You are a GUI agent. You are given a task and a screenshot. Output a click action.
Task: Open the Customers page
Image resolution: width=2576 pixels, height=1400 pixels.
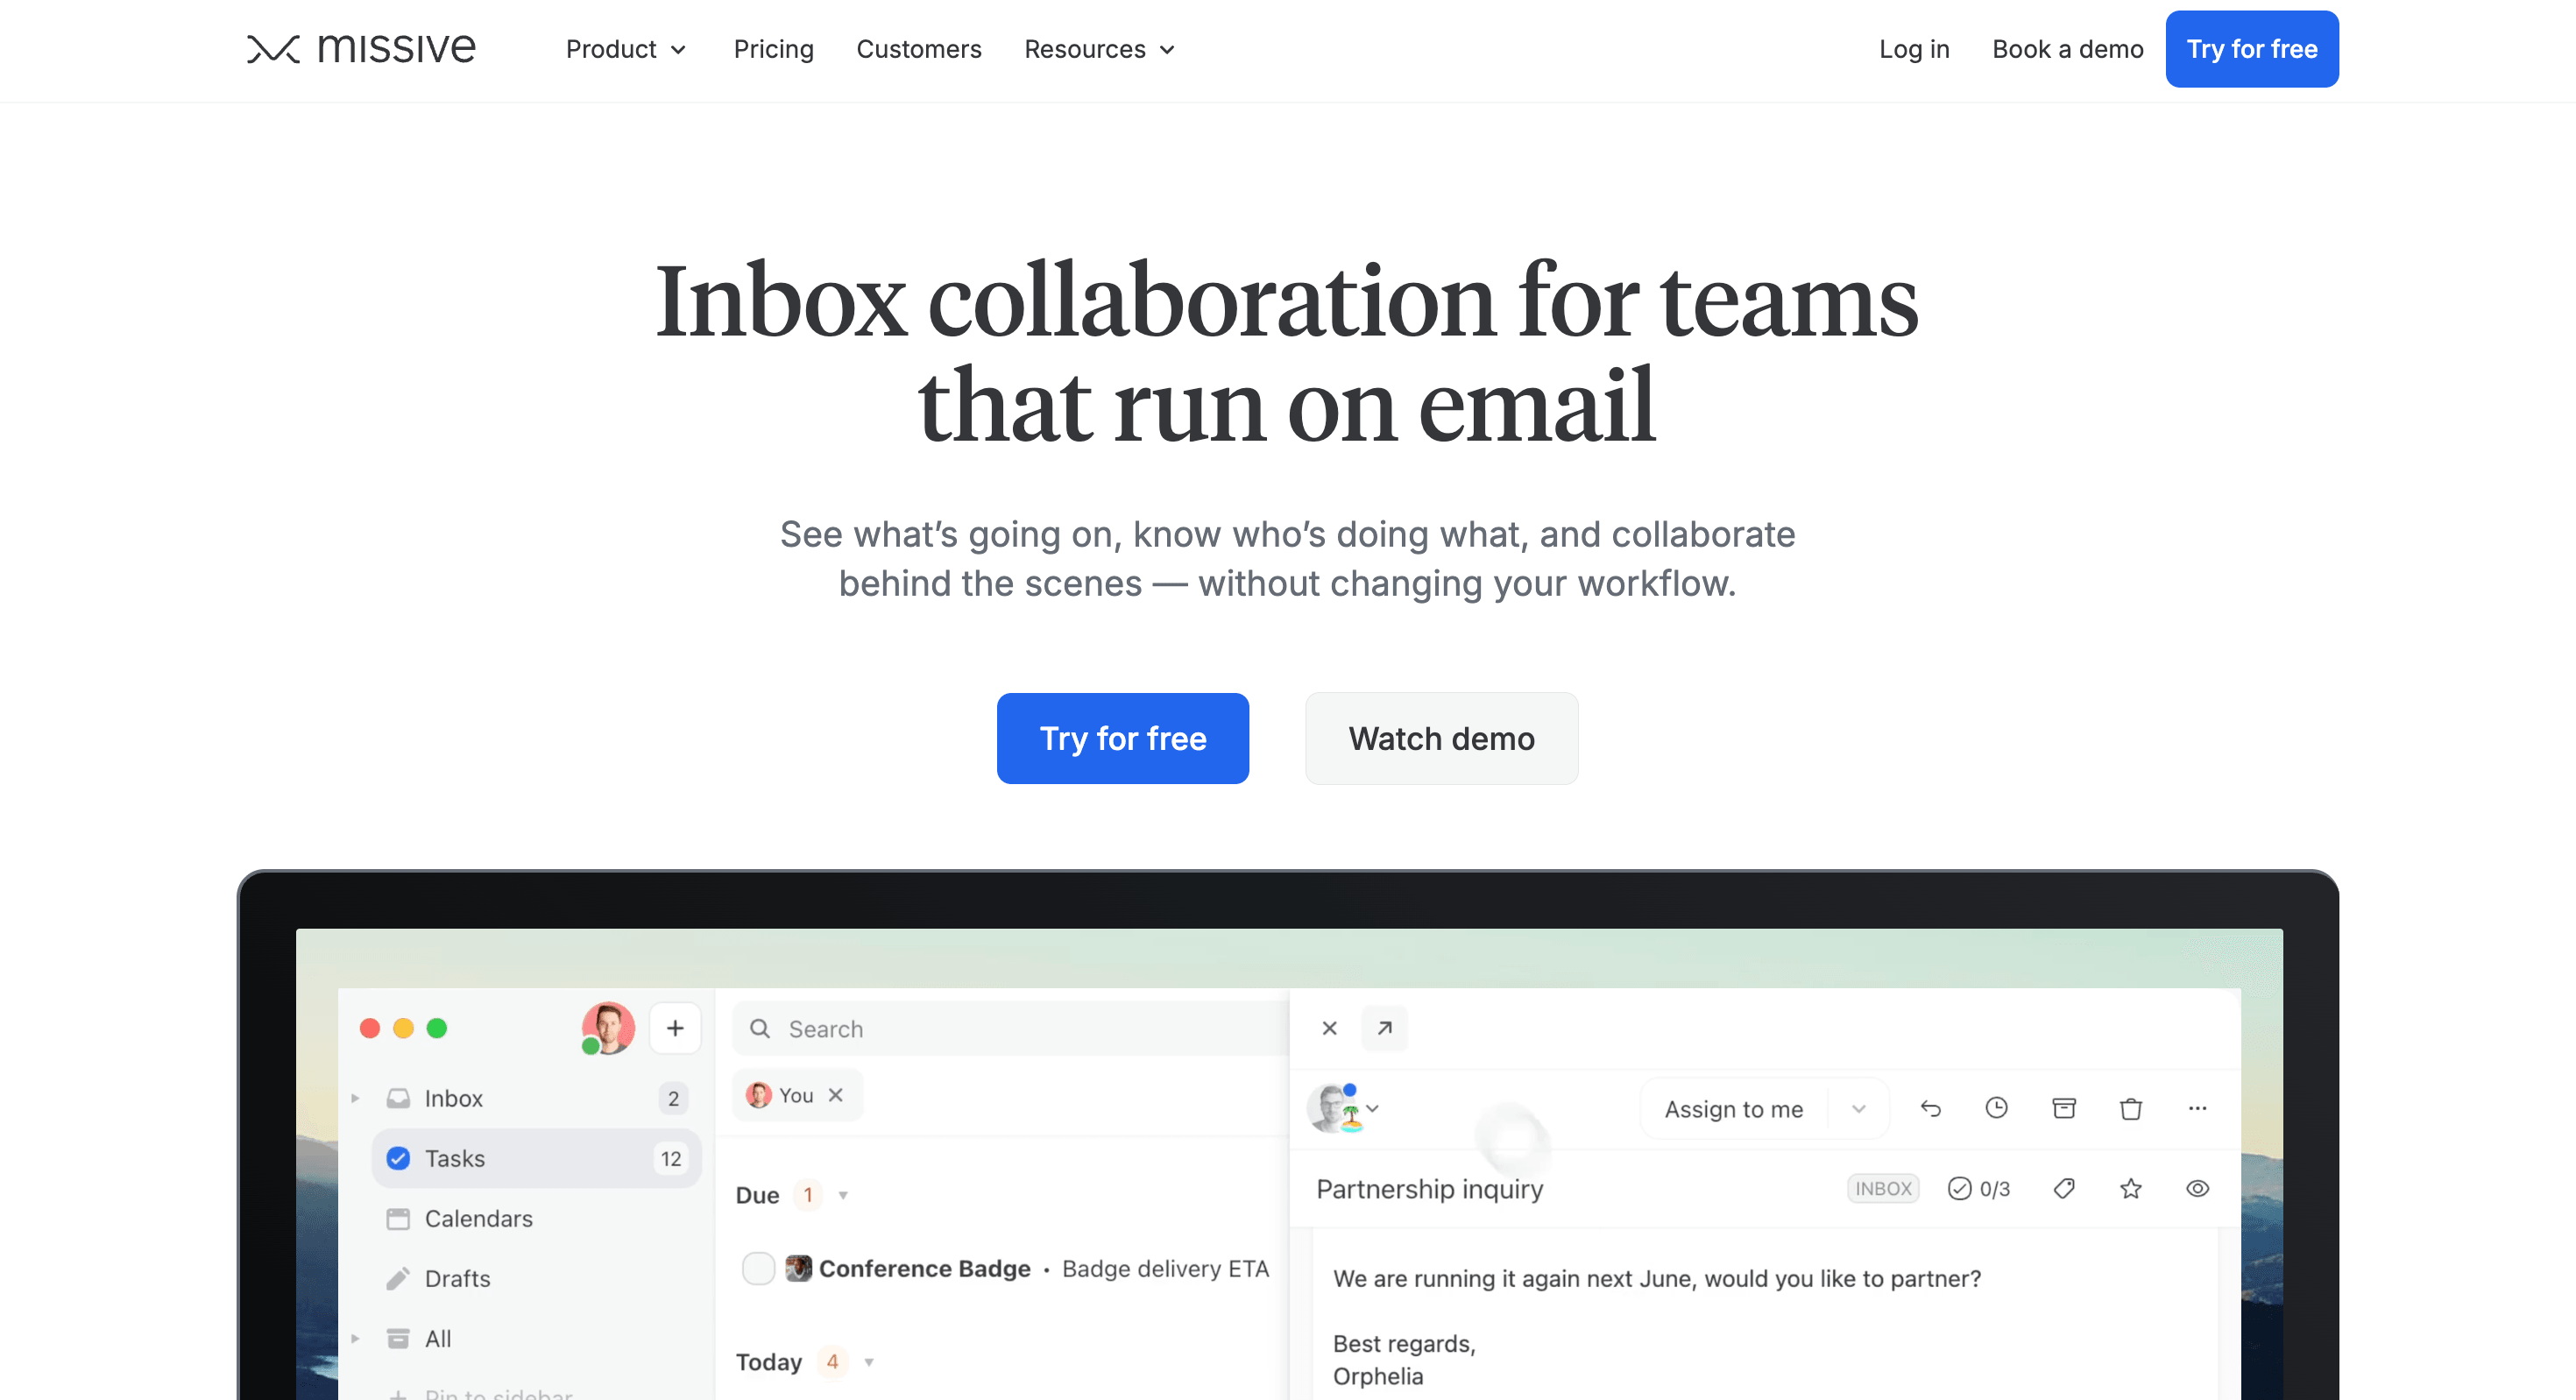pyautogui.click(x=918, y=49)
